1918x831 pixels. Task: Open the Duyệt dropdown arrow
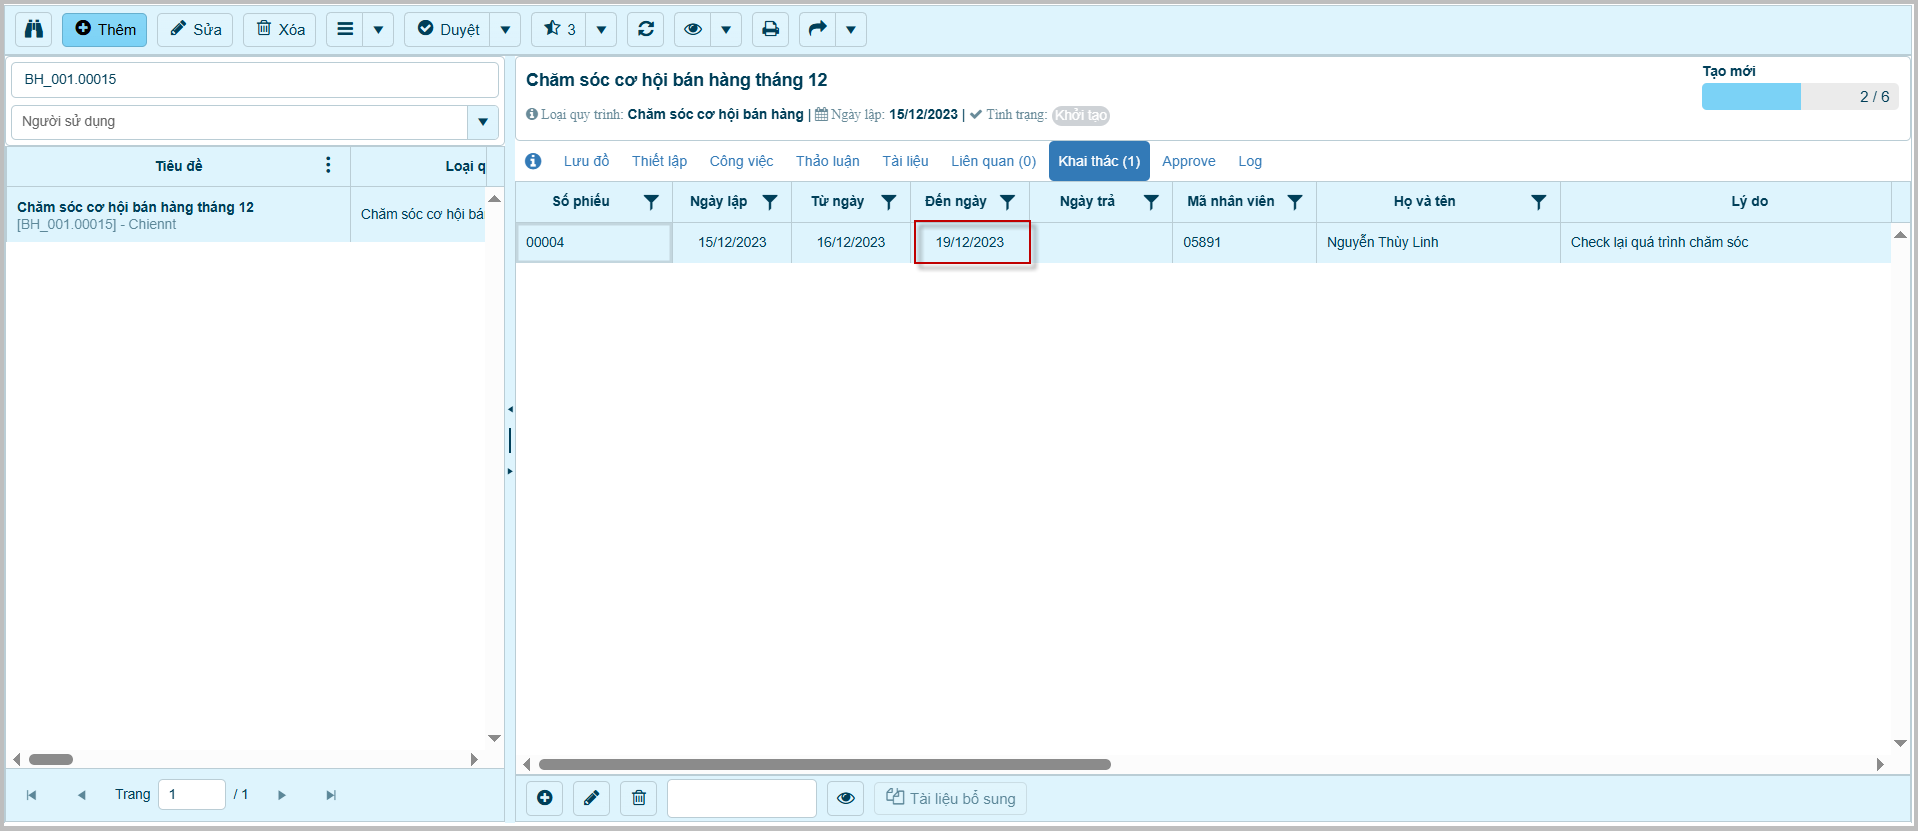pyautogui.click(x=505, y=29)
